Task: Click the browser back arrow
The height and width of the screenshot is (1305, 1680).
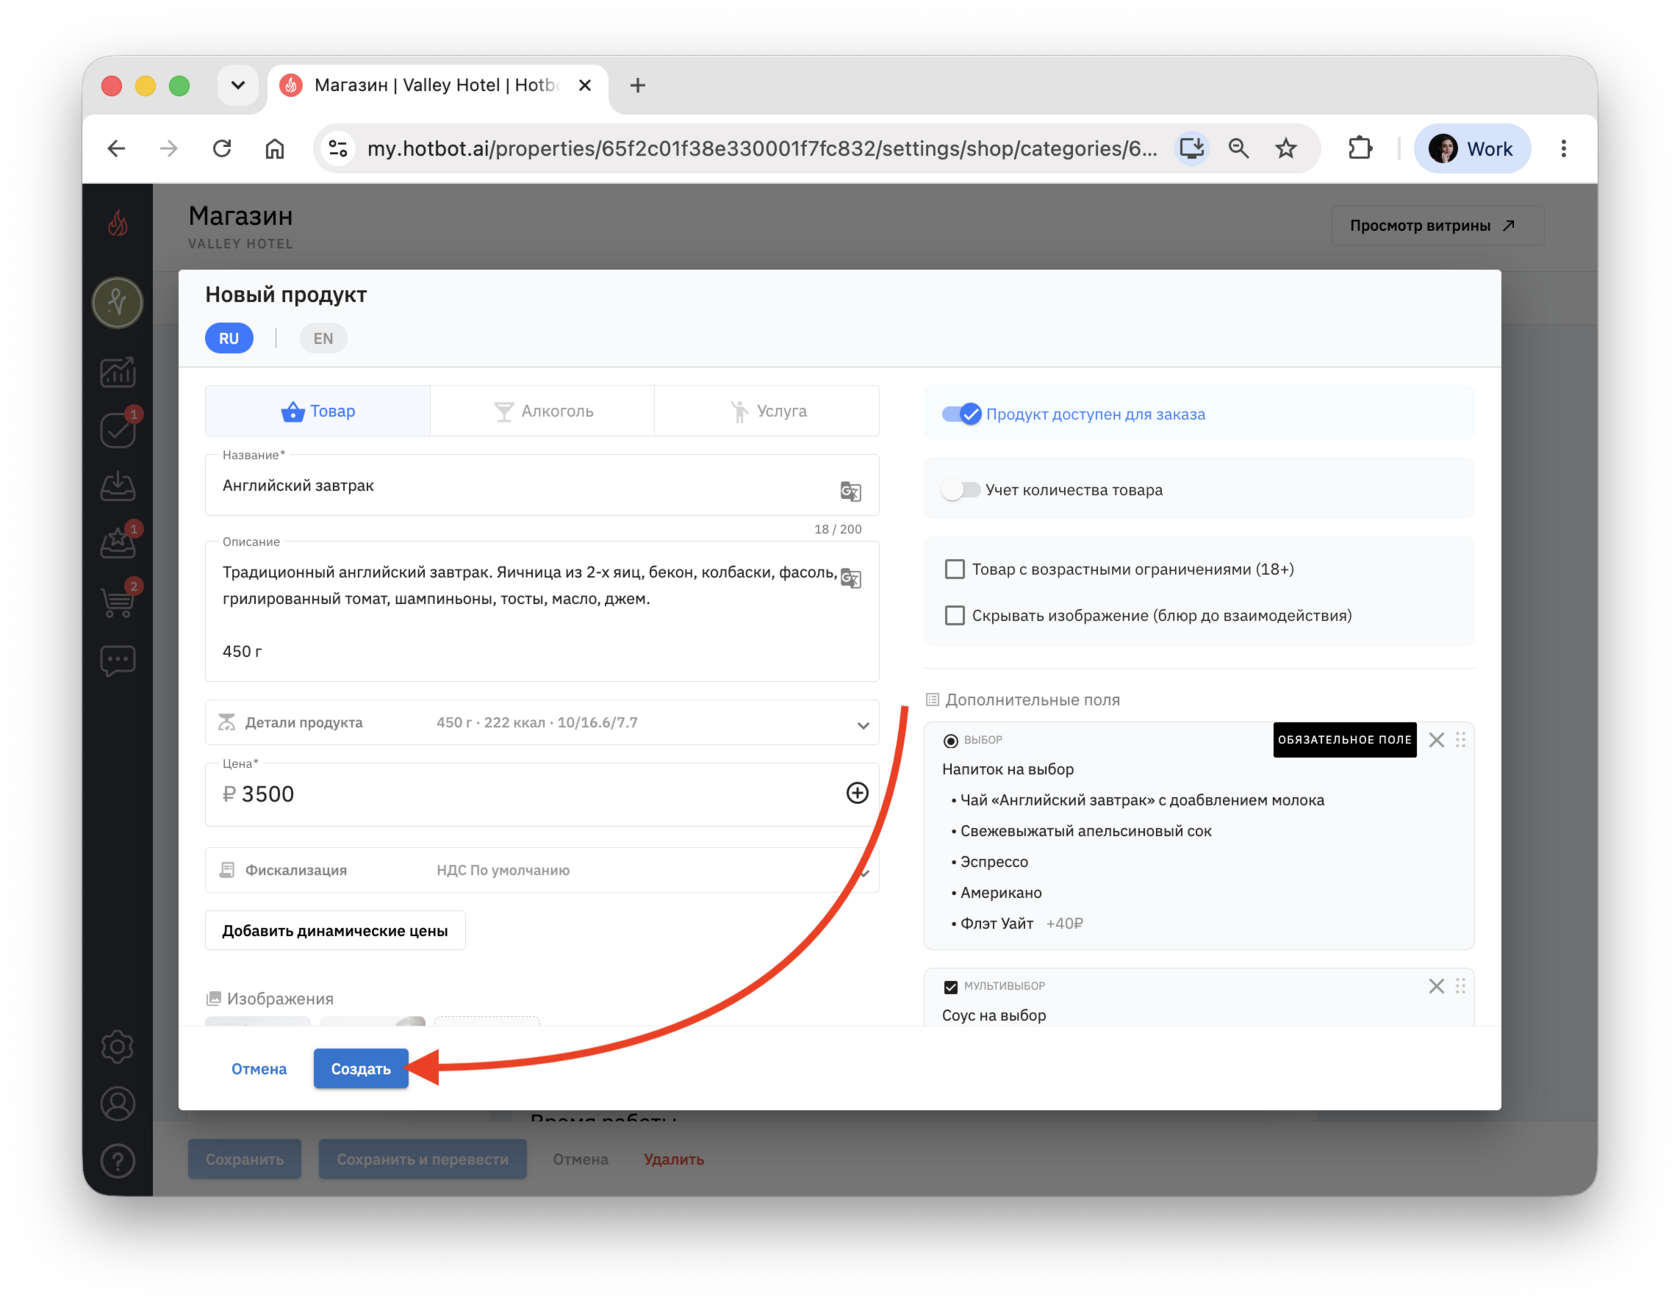Action: point(117,149)
